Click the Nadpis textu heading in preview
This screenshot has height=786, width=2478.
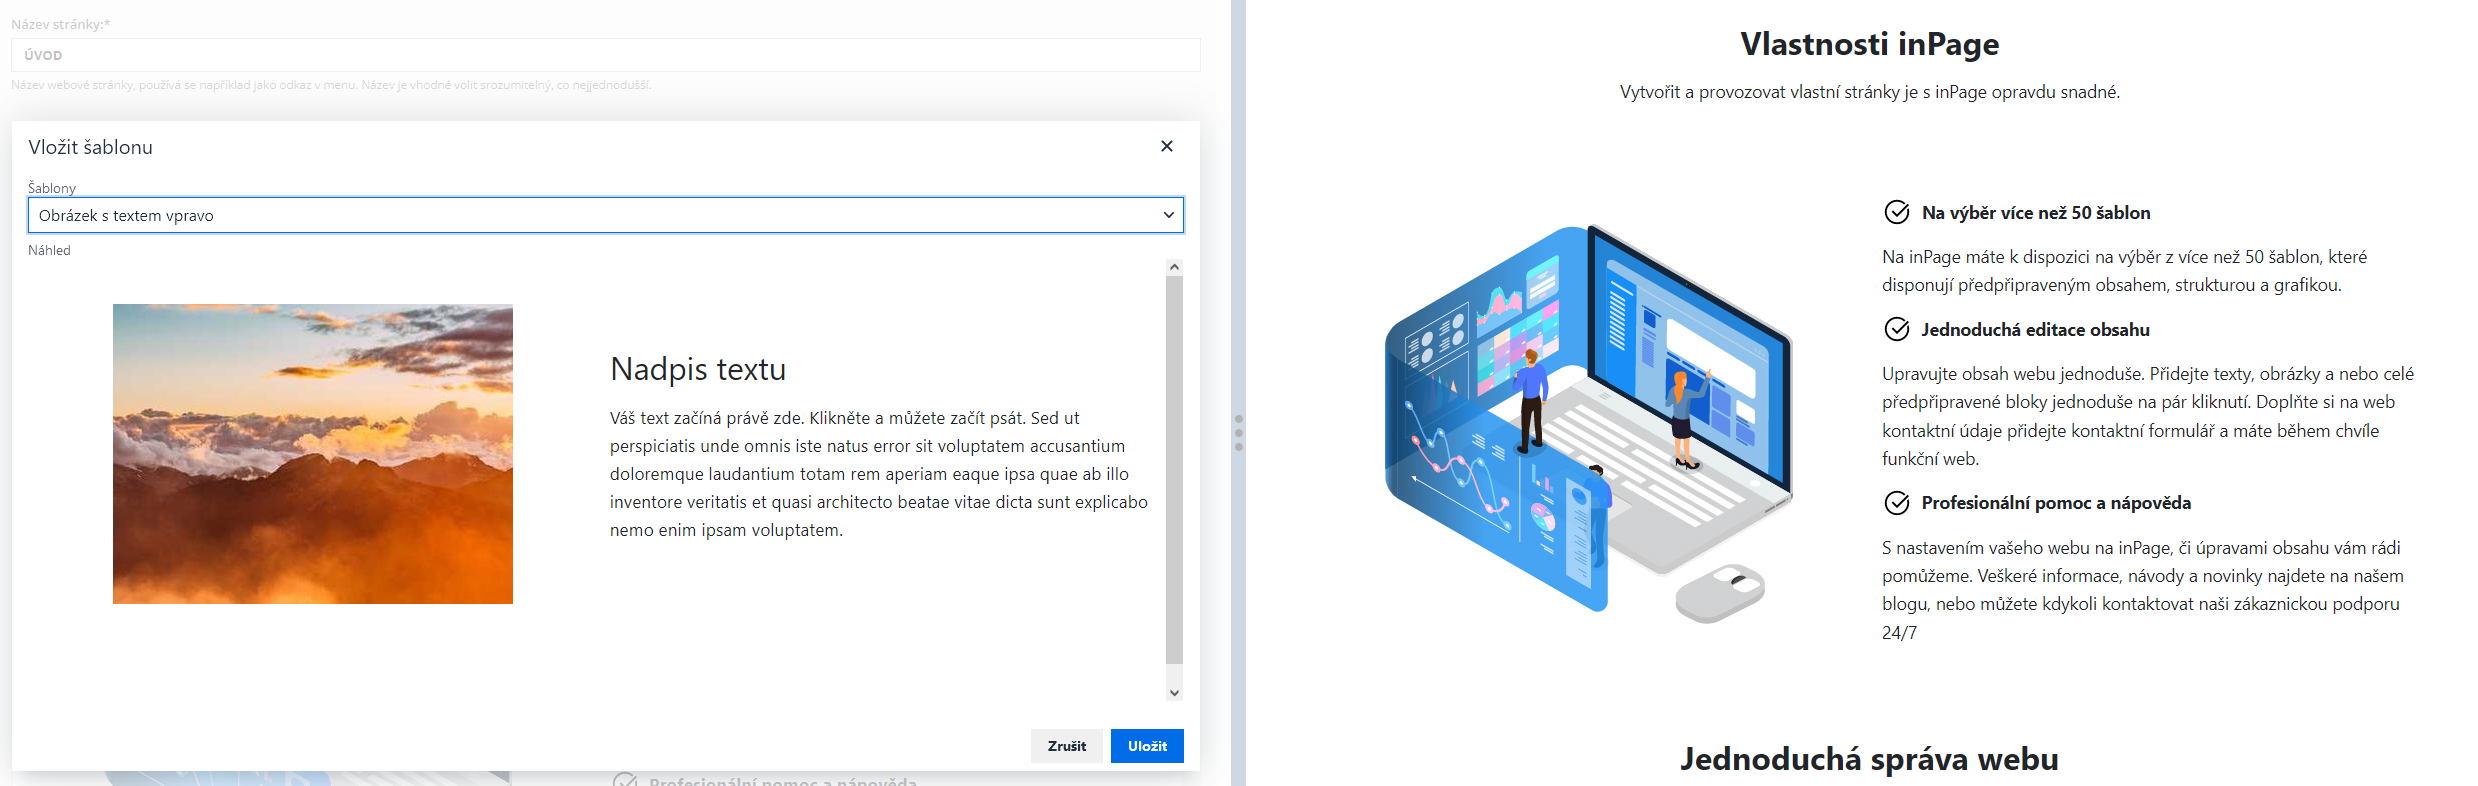click(x=697, y=369)
